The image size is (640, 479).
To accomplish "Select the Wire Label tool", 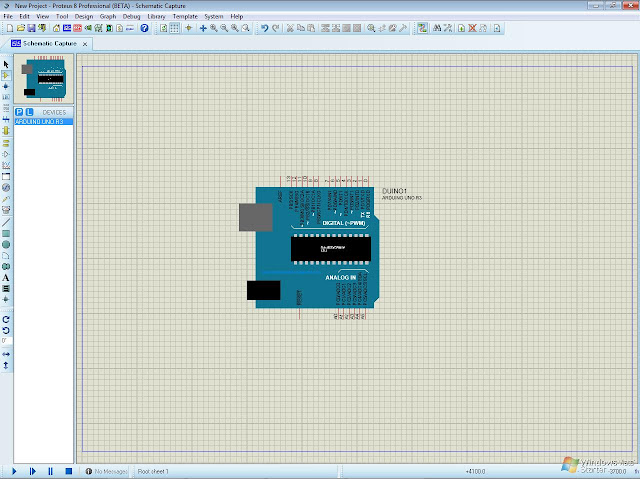I will click(6, 97).
